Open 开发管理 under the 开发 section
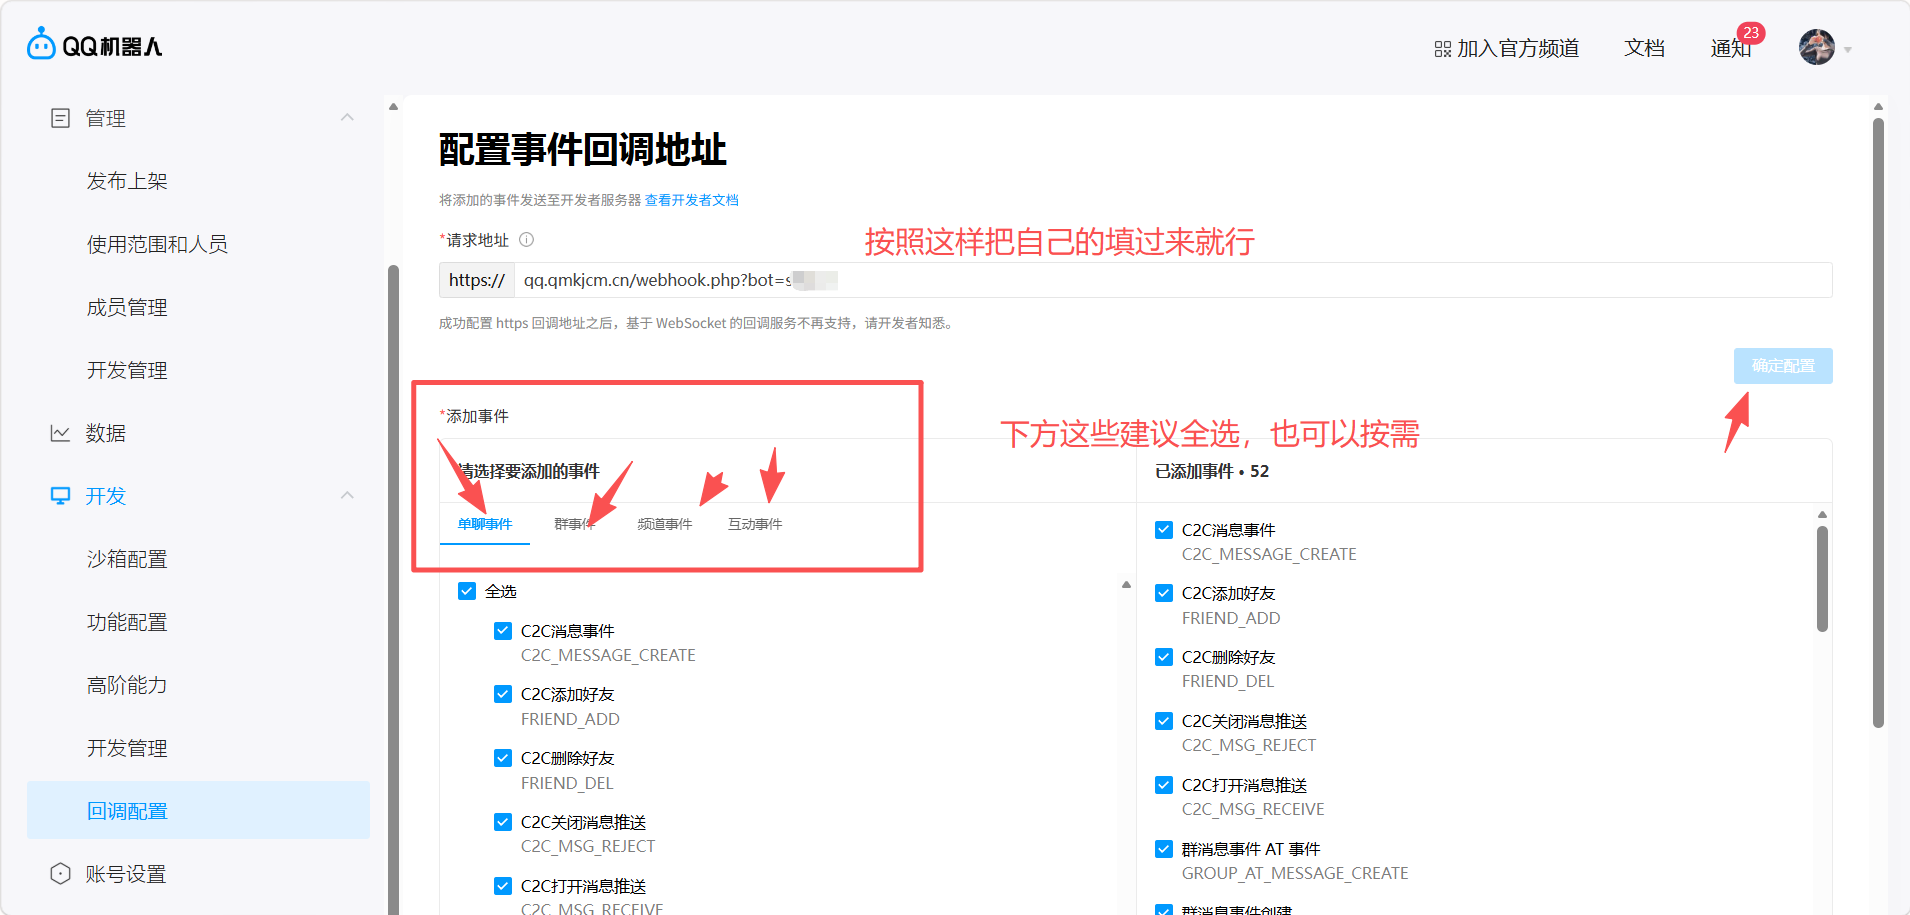The height and width of the screenshot is (915, 1910). [127, 748]
